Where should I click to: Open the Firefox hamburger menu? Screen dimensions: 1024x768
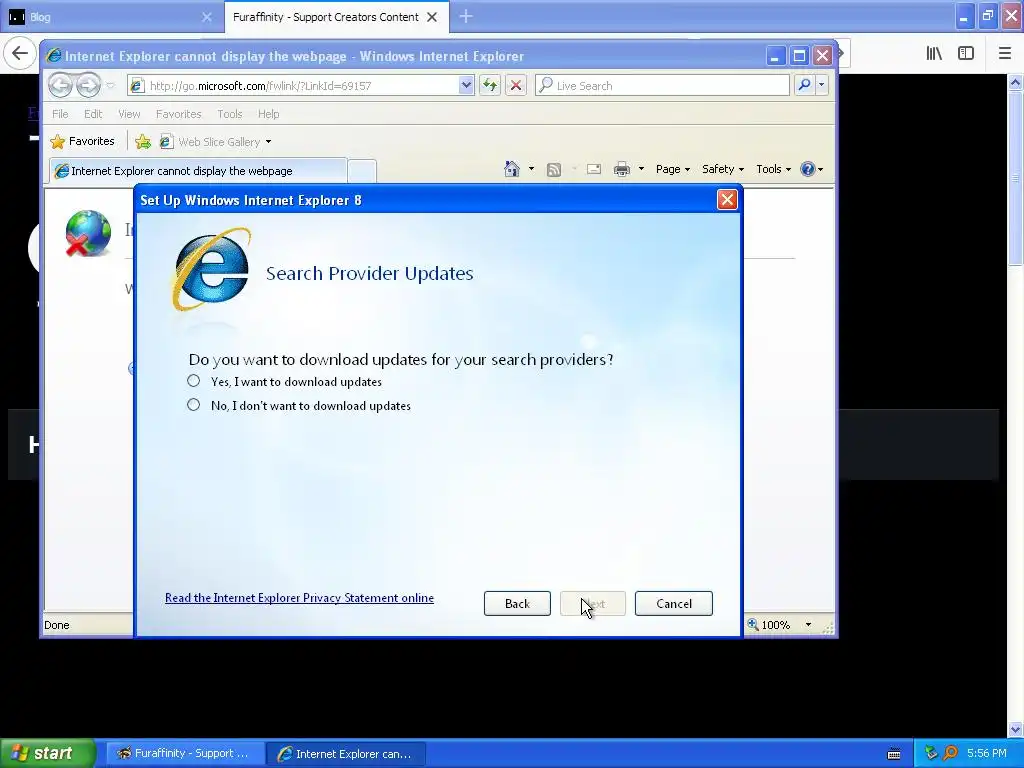click(x=1004, y=54)
